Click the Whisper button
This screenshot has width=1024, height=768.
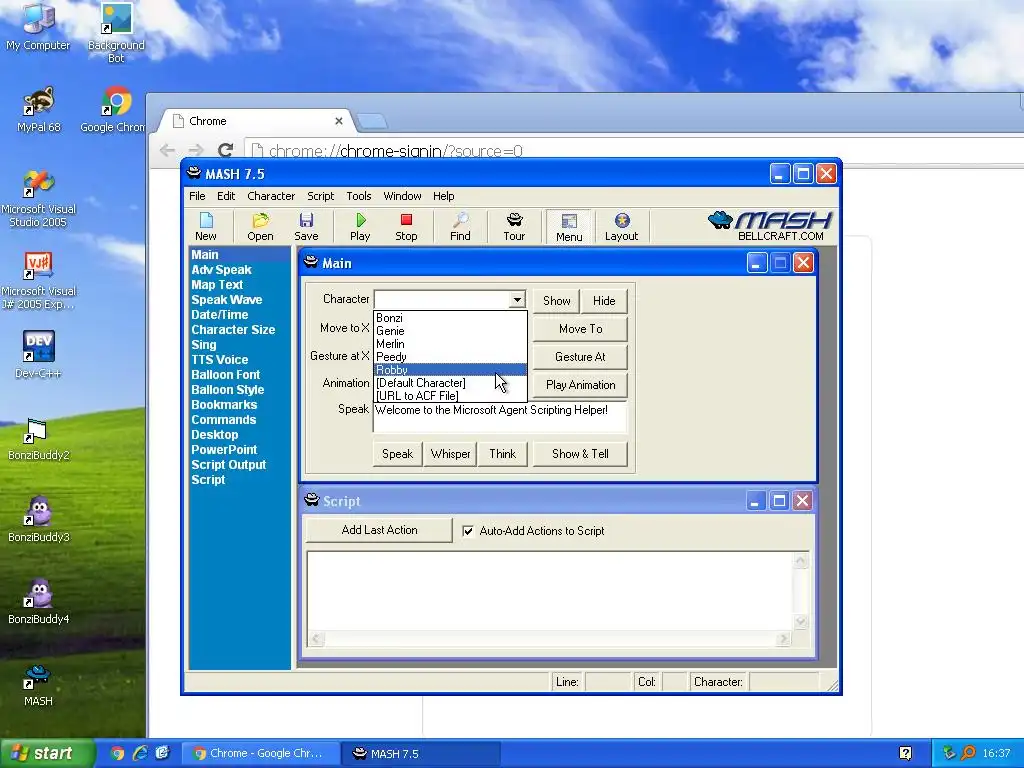(451, 454)
